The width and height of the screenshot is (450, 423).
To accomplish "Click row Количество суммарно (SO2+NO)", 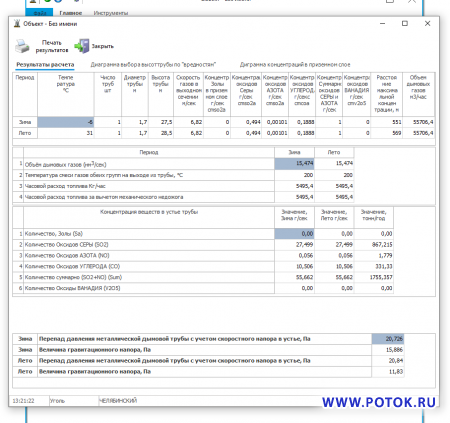I will pos(203,277).
